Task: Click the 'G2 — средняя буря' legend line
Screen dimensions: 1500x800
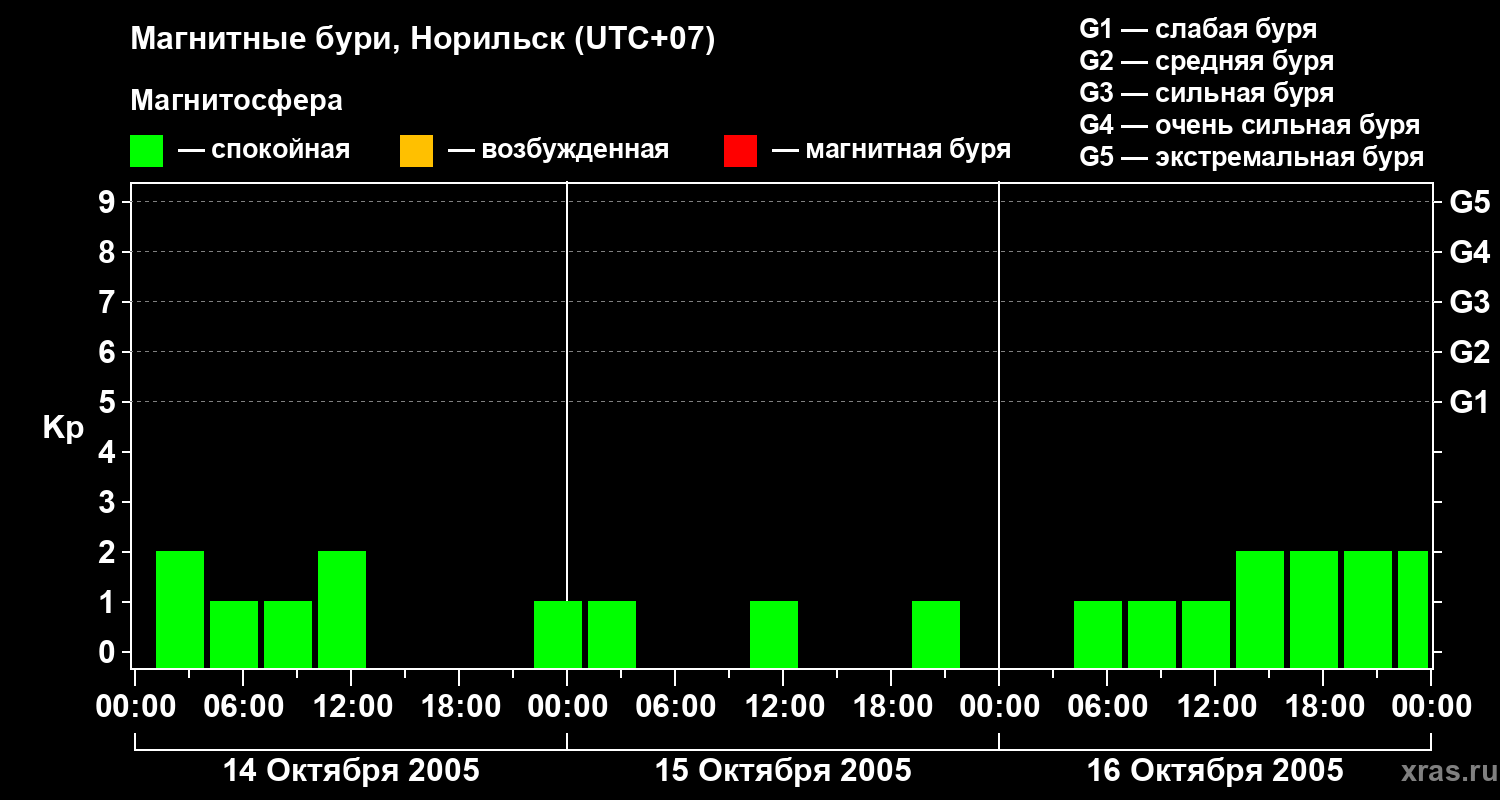Action: [x=1206, y=61]
